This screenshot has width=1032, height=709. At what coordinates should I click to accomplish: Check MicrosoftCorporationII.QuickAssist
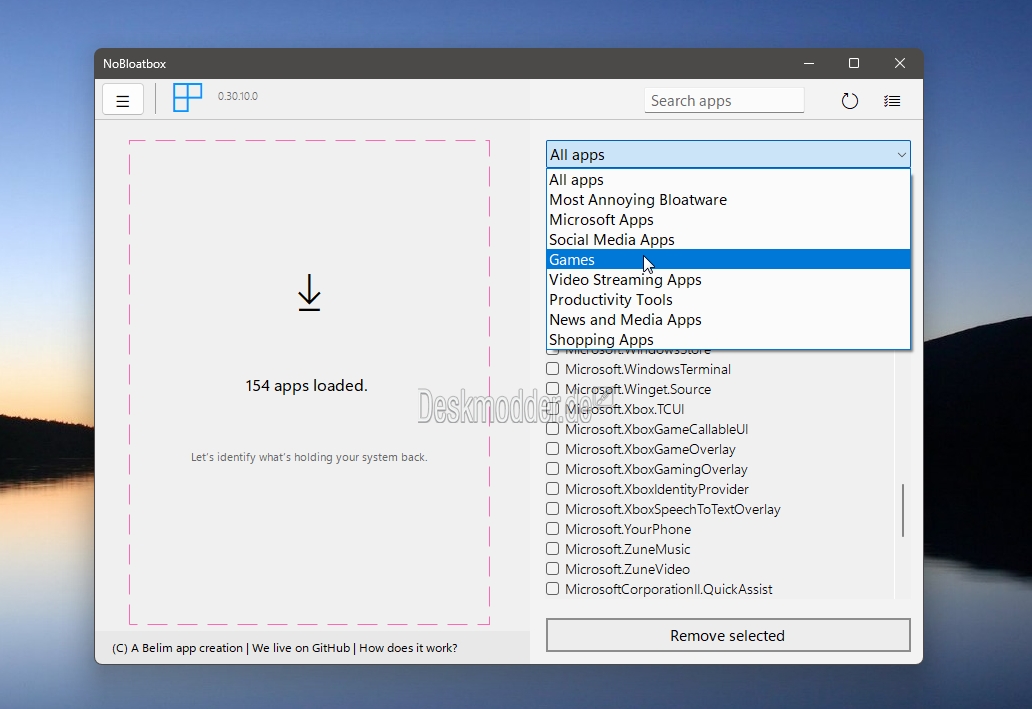point(553,589)
